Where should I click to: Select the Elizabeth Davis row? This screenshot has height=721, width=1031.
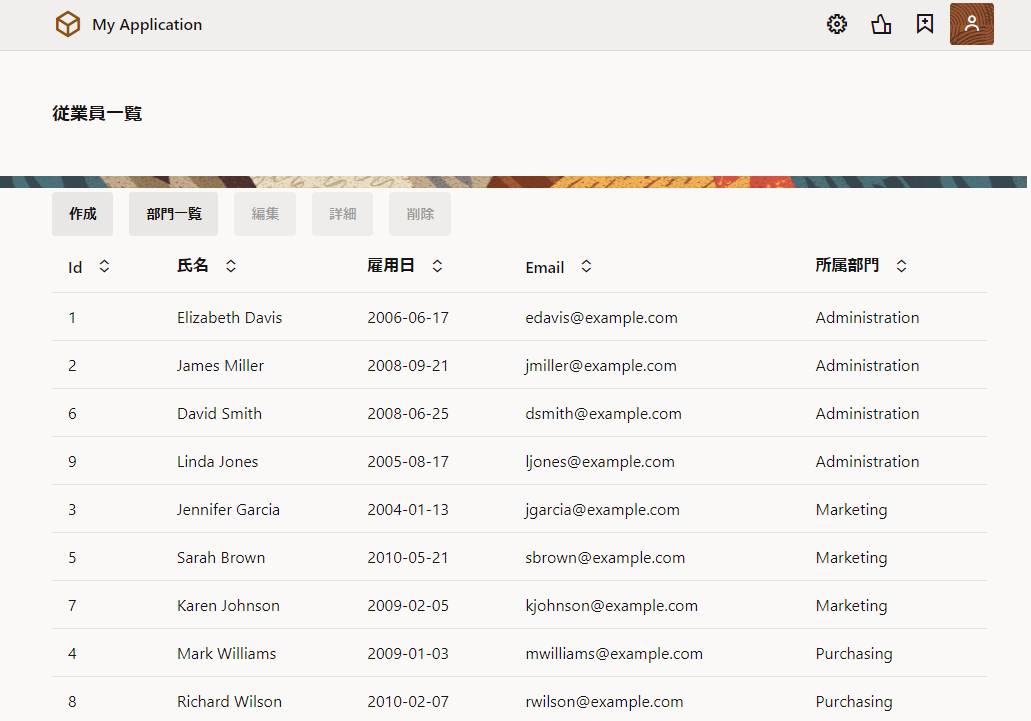pyautogui.click(x=229, y=318)
